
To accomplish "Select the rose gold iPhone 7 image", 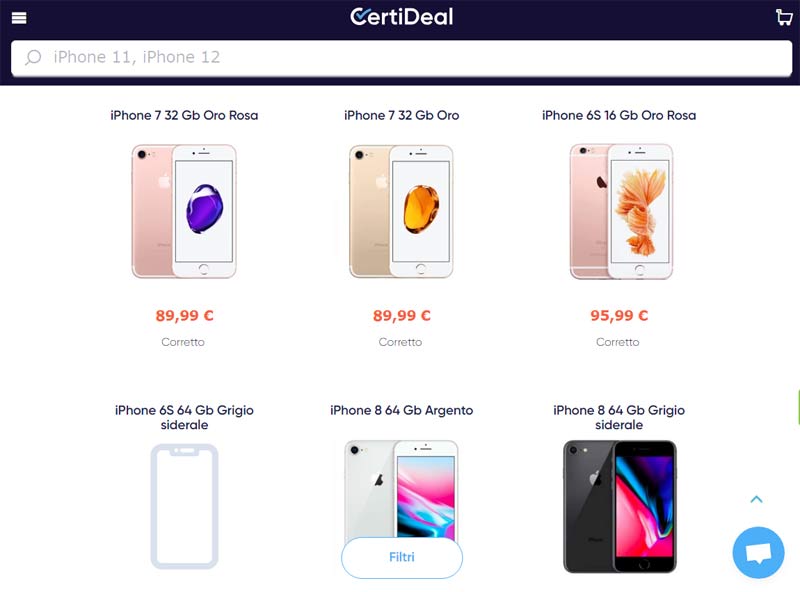I will [184, 211].
